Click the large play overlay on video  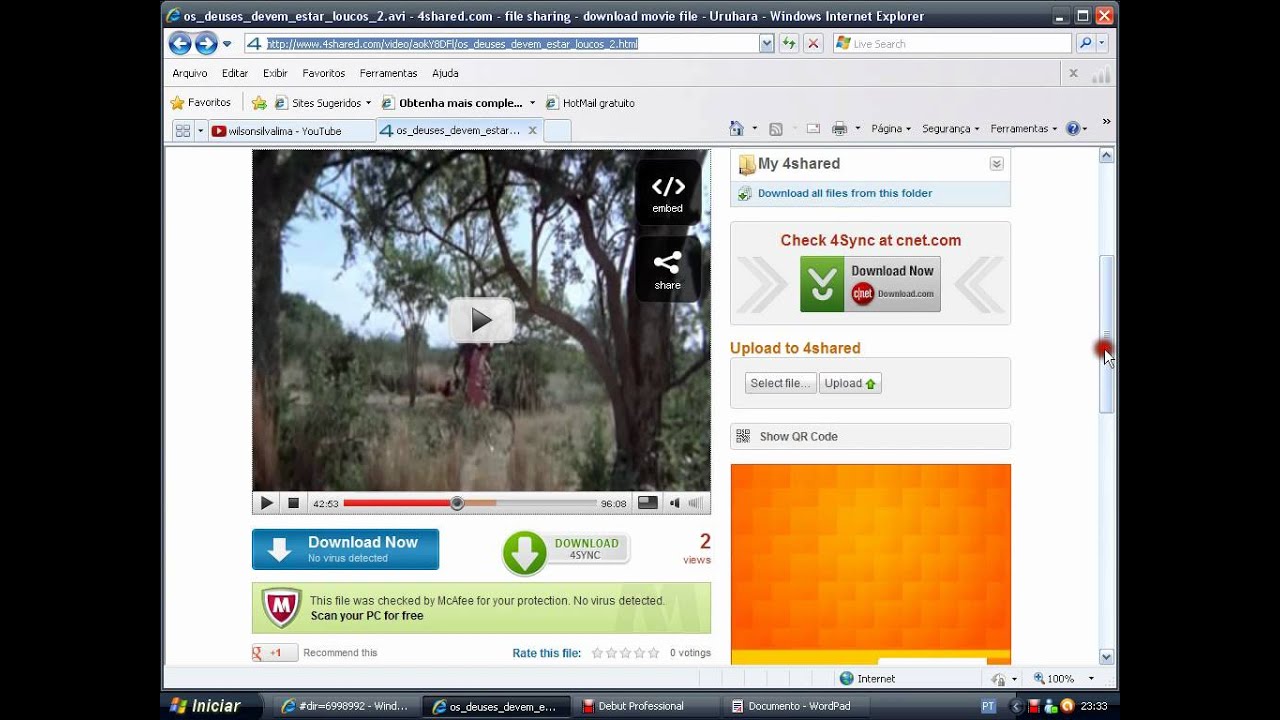point(481,320)
